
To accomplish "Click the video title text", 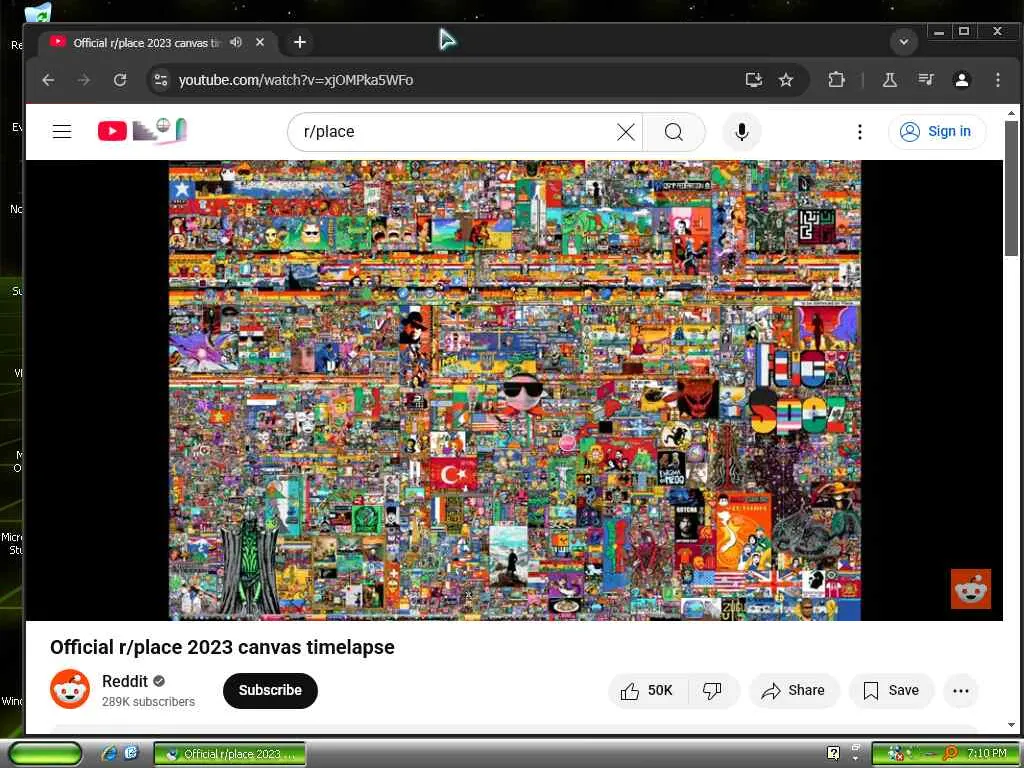I will coord(222,647).
